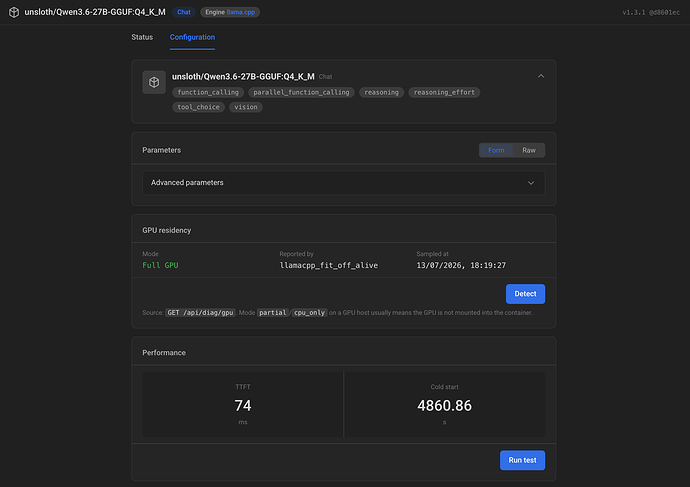Screen dimensions: 690x487
Task: Click the version text v1.3.1 @d8601ec
Action: tap(651, 12)
